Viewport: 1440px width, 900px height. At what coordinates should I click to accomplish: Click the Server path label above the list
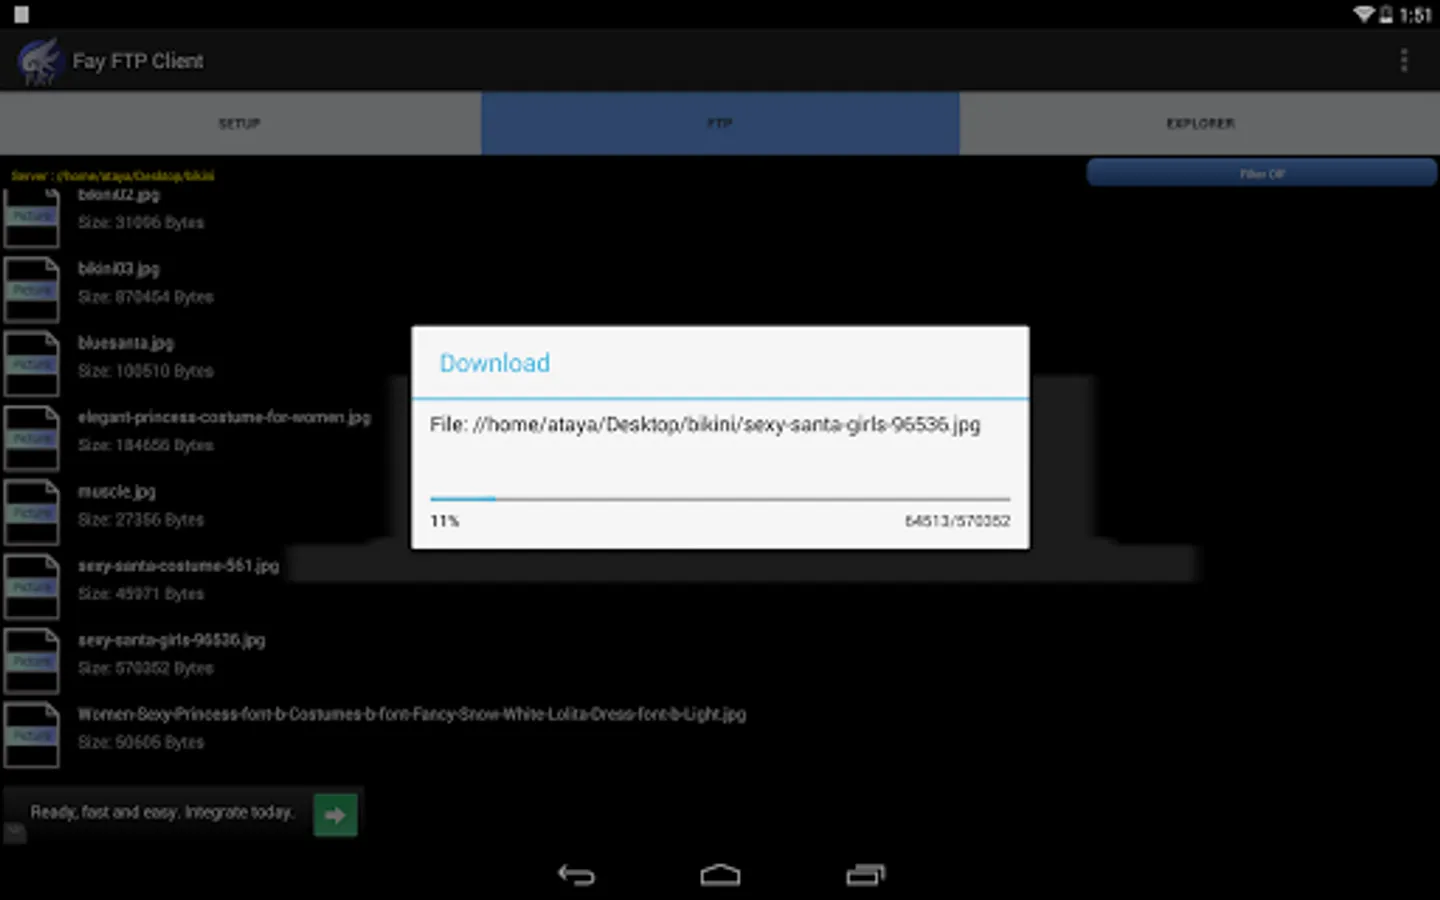tap(113, 176)
